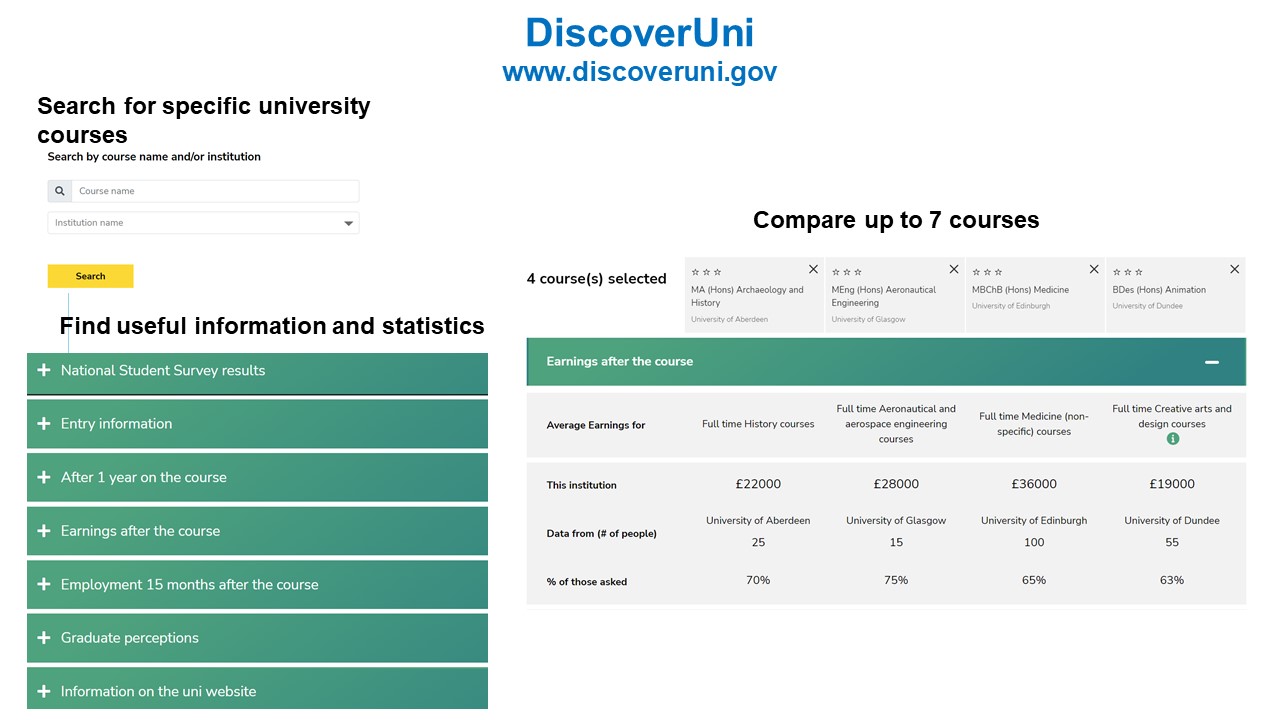Click the Data from (# of people) row label
1280x720 pixels.
point(602,533)
